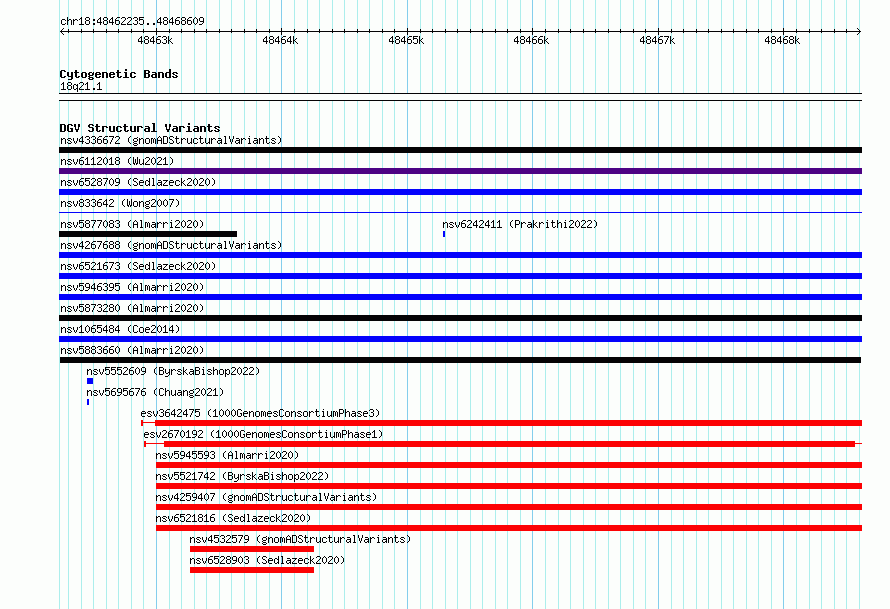Click the 48468k ruler tick label
The height and width of the screenshot is (609, 890).
point(782,40)
